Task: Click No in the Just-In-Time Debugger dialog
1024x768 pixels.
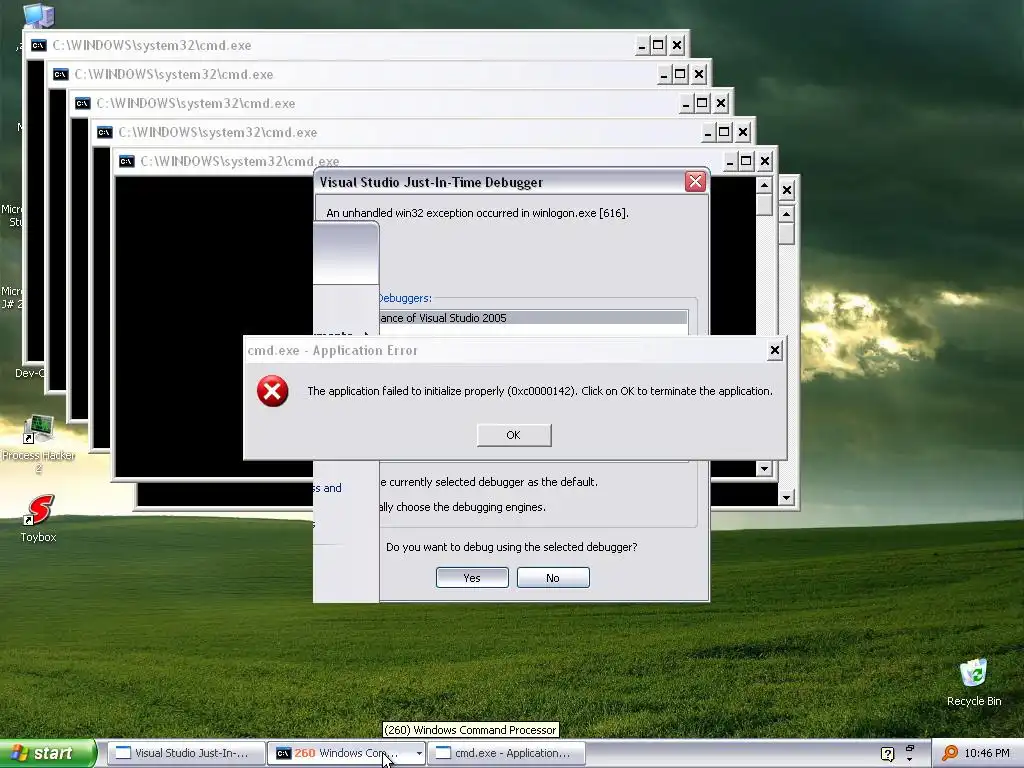Action: tap(553, 578)
